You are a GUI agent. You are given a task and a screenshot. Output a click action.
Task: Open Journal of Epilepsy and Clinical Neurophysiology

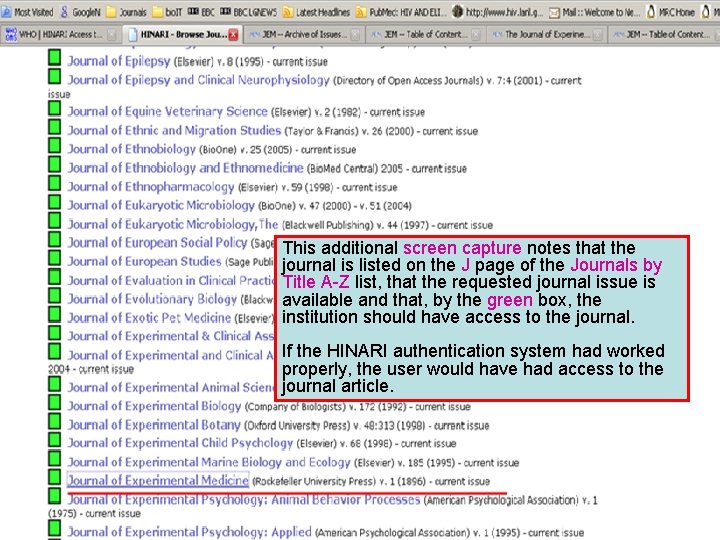(199, 80)
